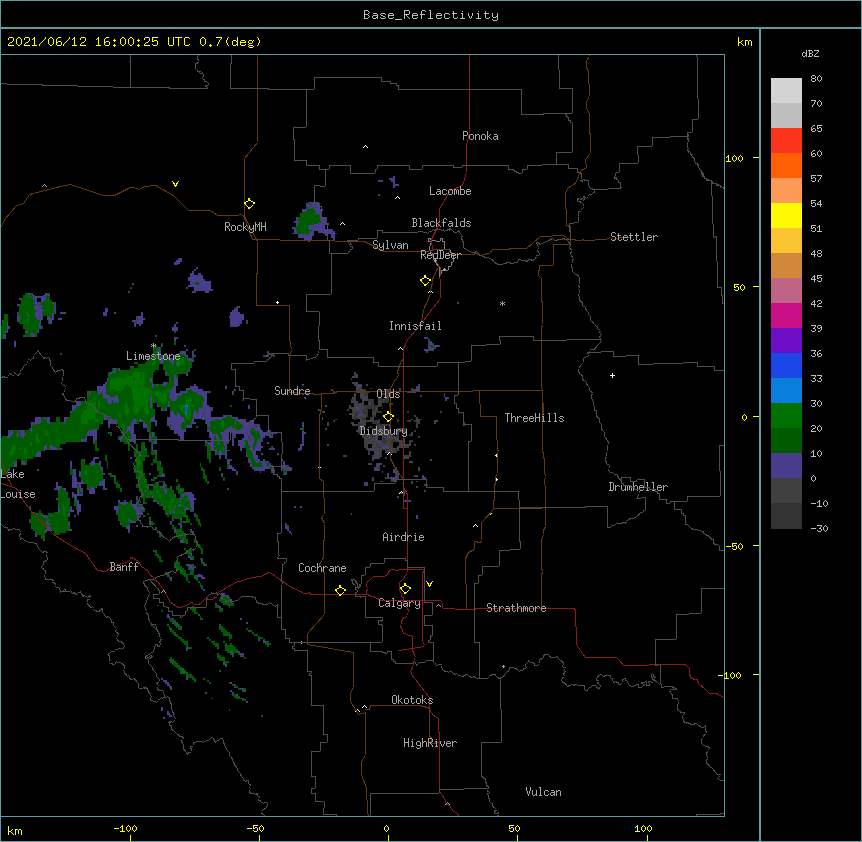The height and width of the screenshot is (842, 862).
Task: Select the Drumheller map label
Action: [638, 487]
